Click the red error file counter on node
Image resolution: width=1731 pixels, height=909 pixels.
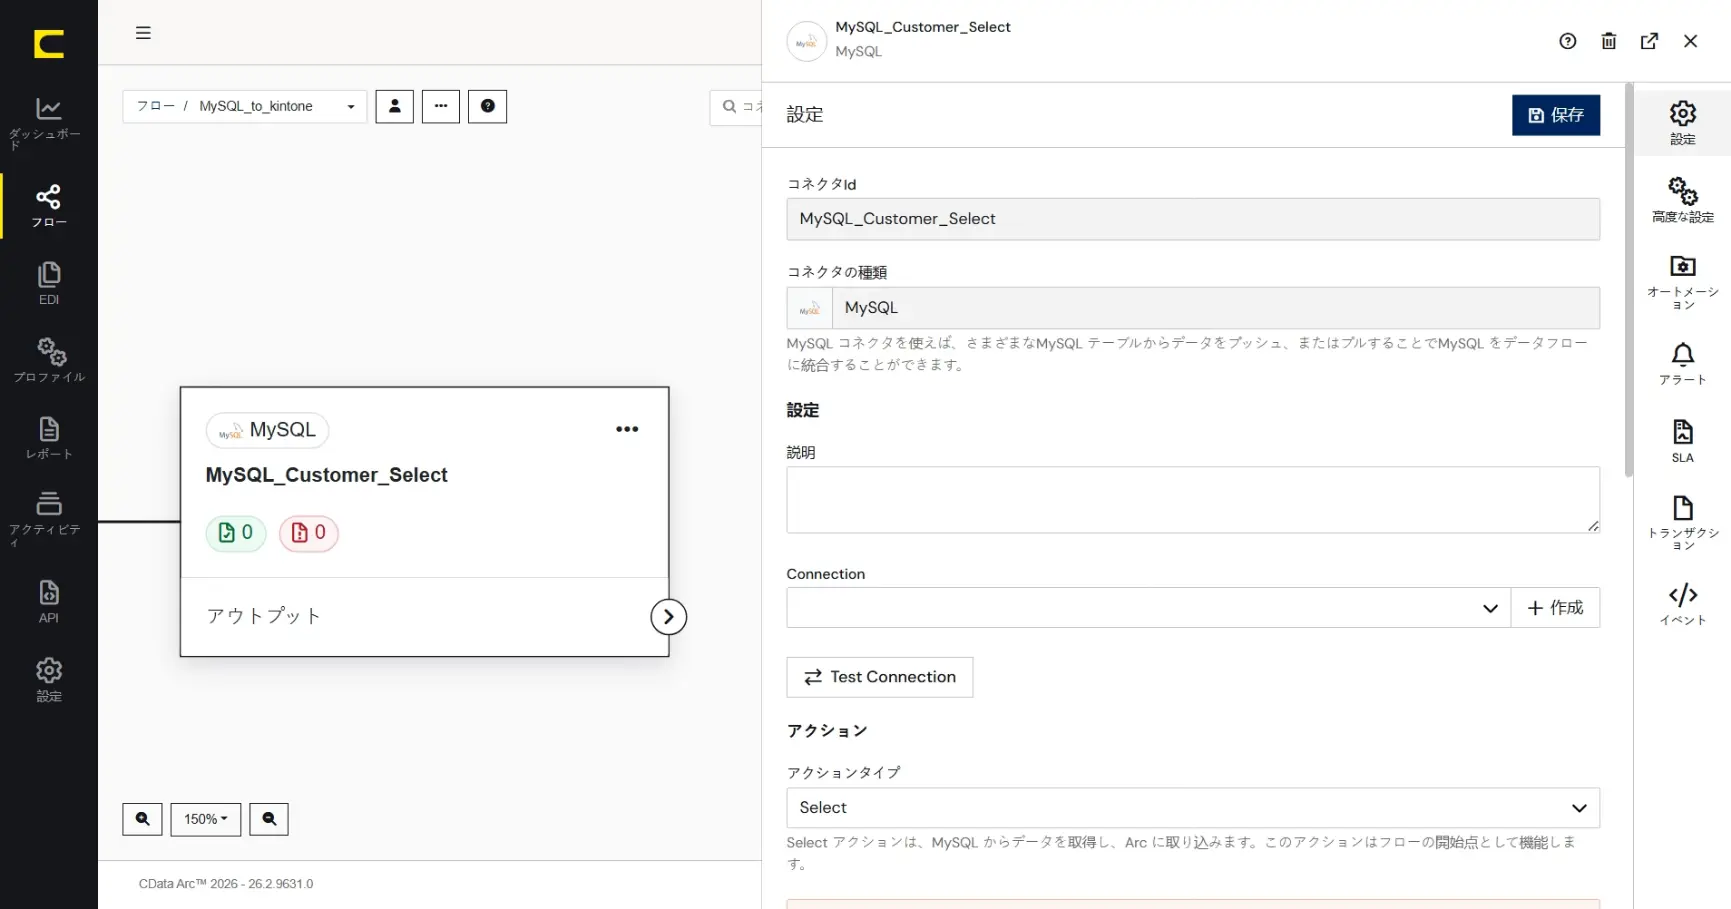pos(308,533)
